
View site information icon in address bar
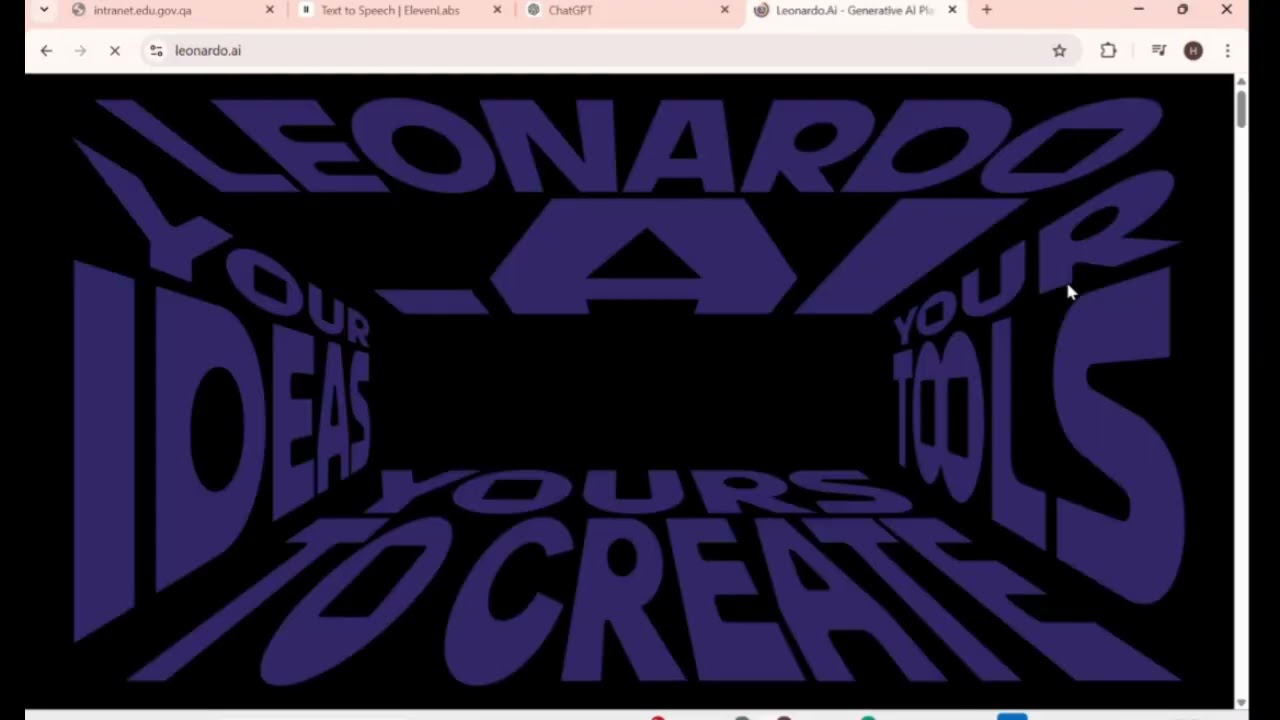pyautogui.click(x=155, y=50)
